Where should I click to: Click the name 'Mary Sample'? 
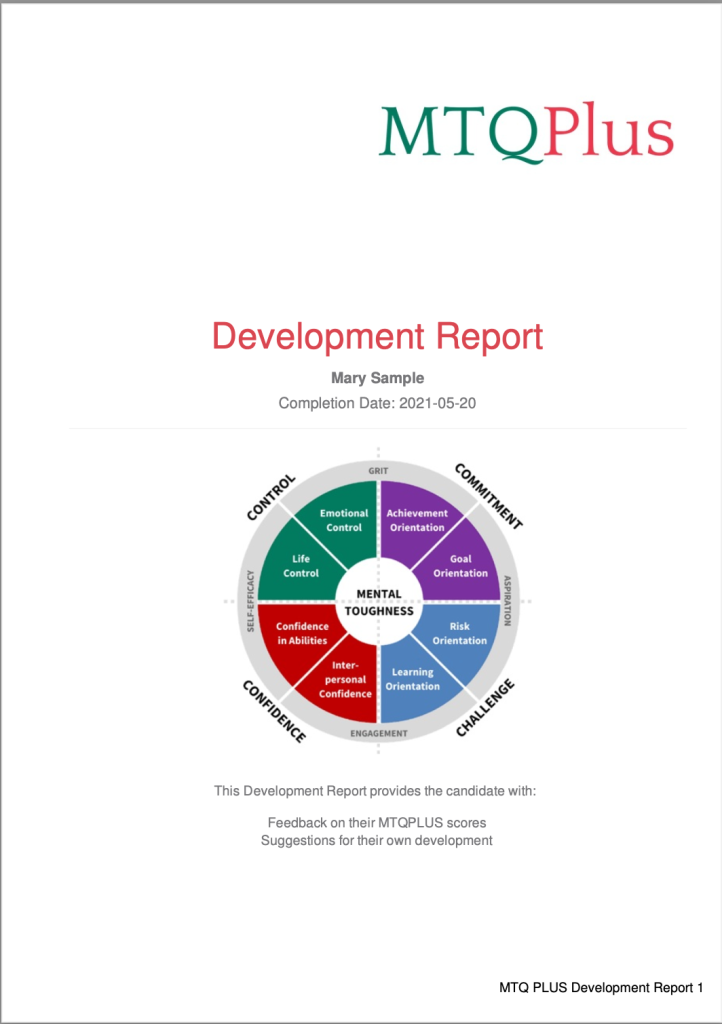pos(377,378)
